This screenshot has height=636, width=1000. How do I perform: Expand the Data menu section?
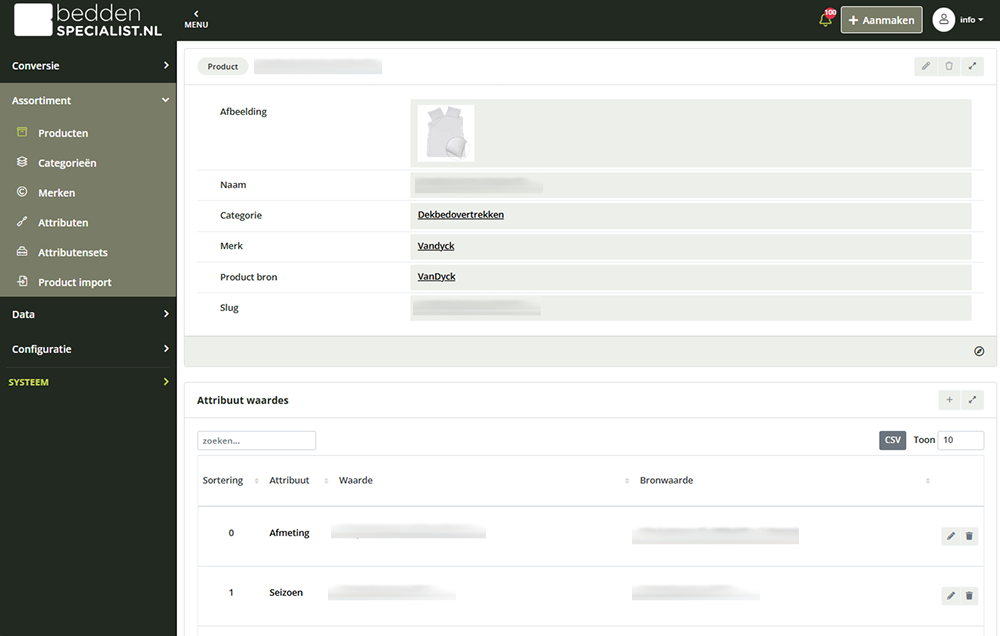pyautogui.click(x=88, y=314)
